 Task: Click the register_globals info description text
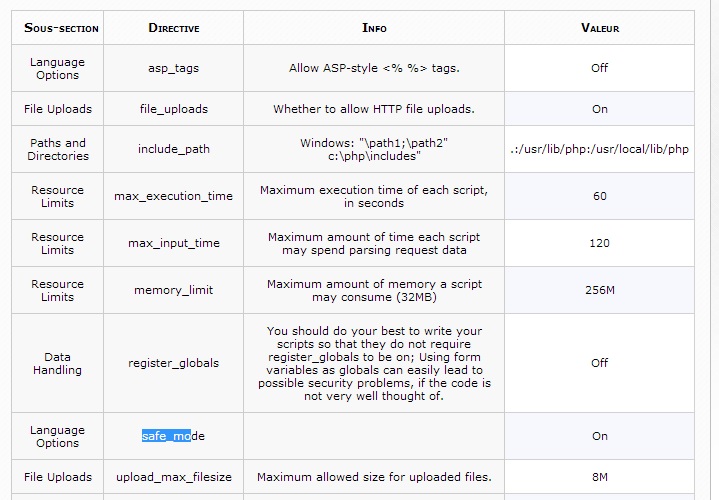(x=374, y=363)
